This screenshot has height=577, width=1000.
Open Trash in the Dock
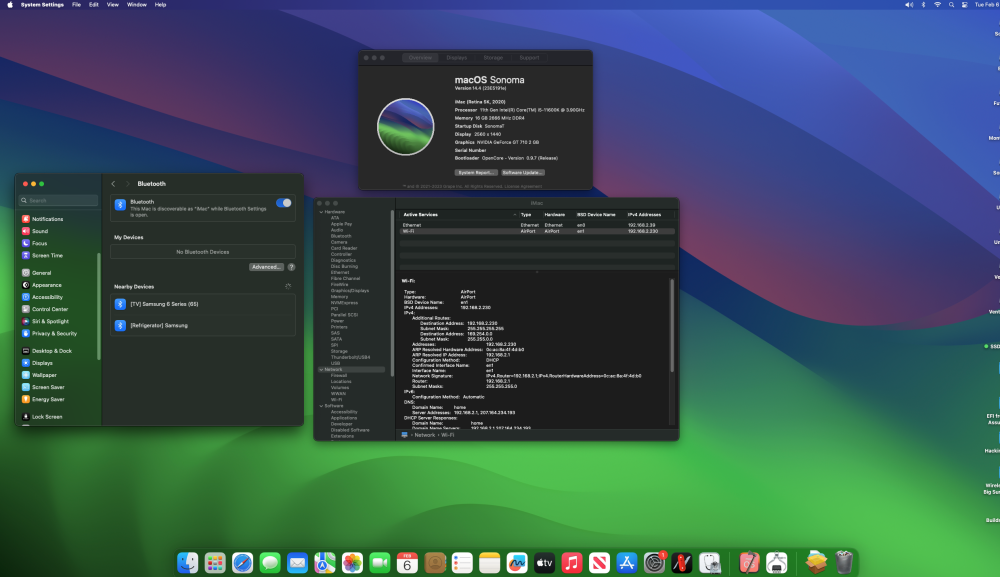(844, 563)
